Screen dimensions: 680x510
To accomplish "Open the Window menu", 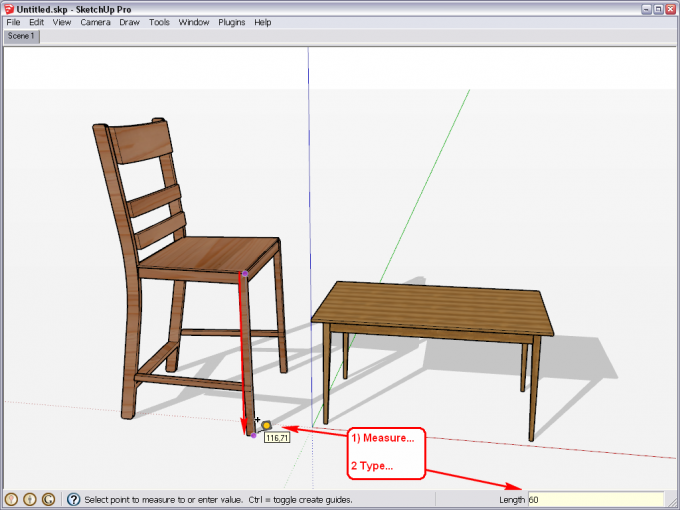I will click(x=194, y=22).
